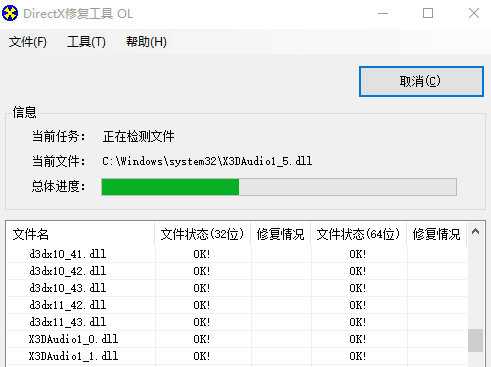
Task: Open the 工具(T) menu
Action: pyautogui.click(x=86, y=42)
